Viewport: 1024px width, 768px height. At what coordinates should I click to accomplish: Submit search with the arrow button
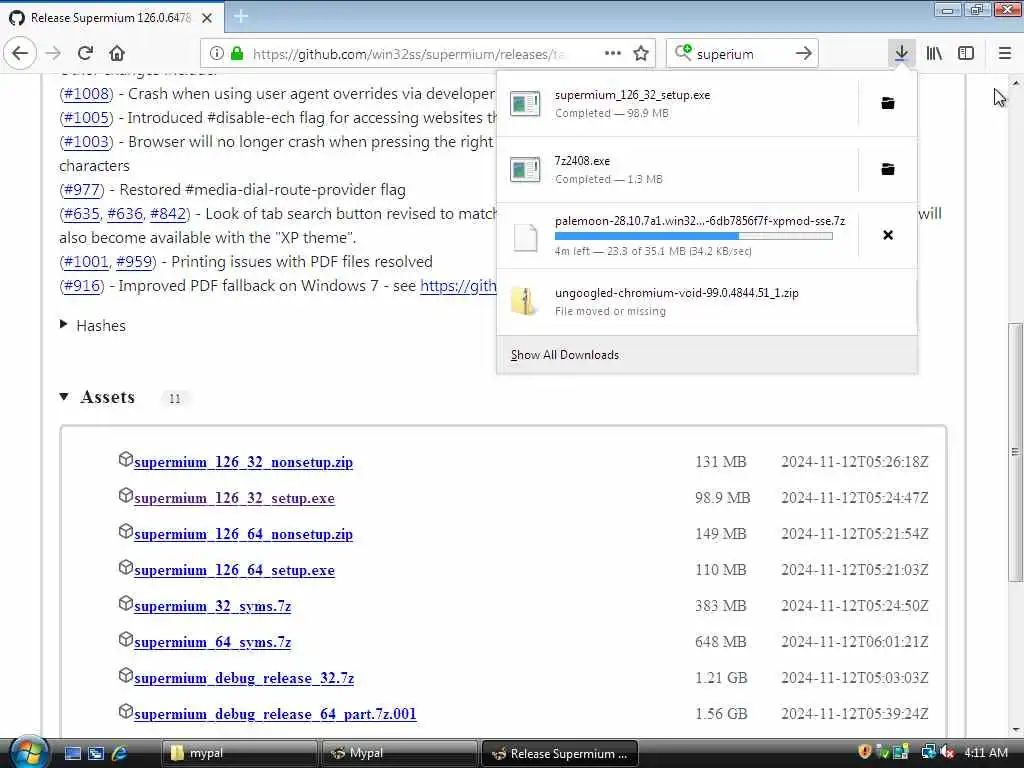pos(804,54)
